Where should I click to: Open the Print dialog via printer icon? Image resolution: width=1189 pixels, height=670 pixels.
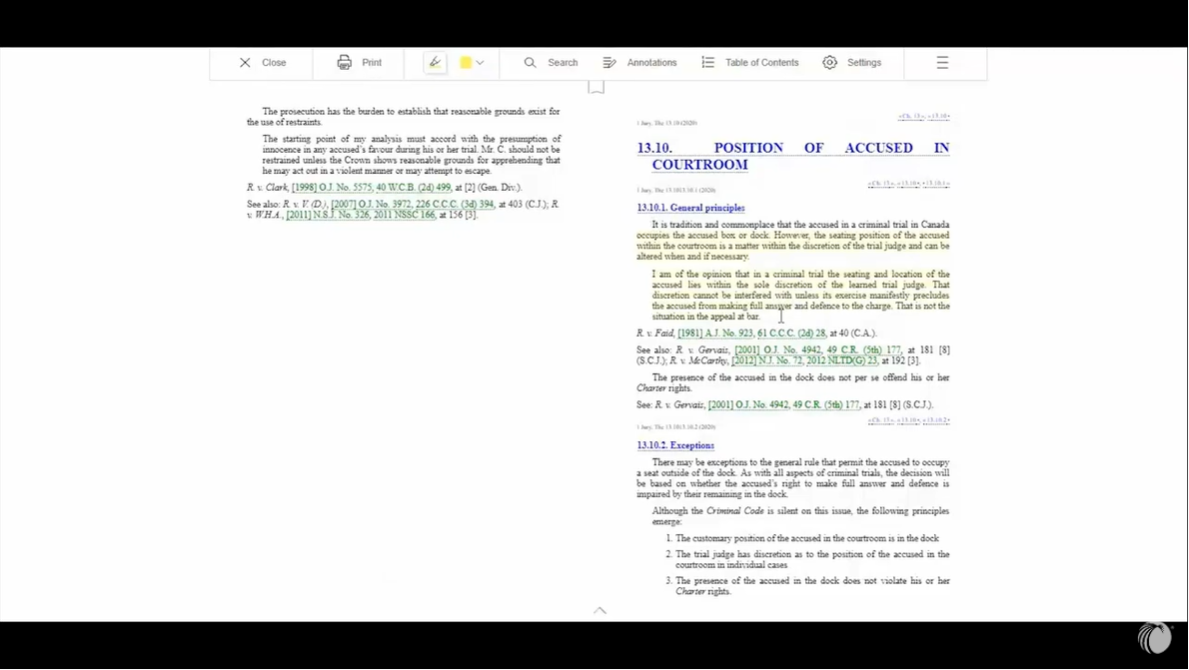pos(344,62)
